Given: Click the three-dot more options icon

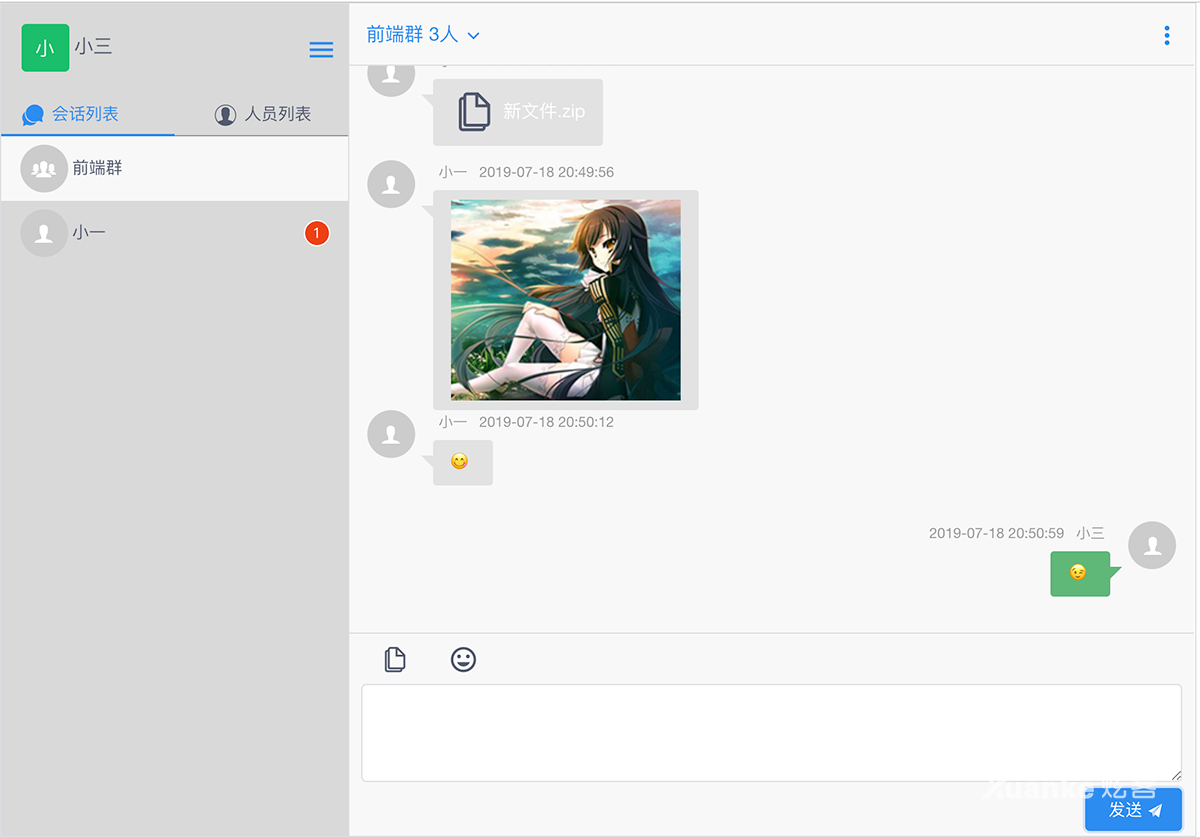Looking at the screenshot, I should pyautogui.click(x=1166, y=36).
